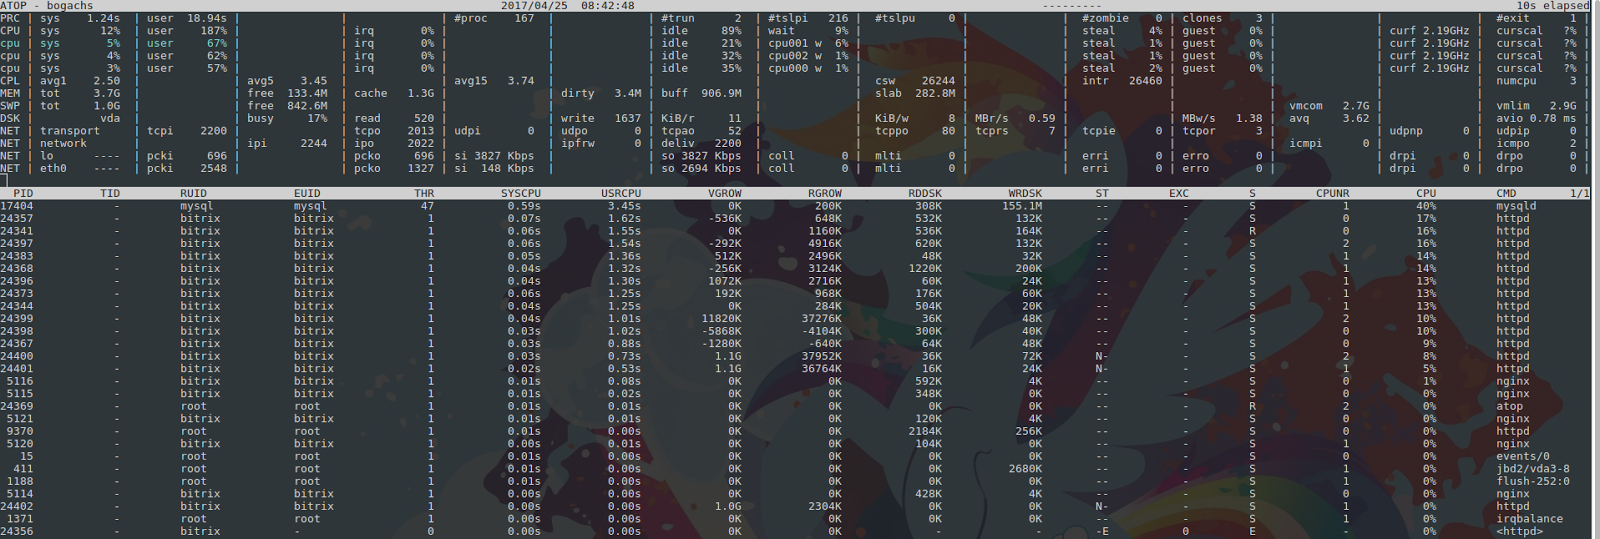The height and width of the screenshot is (539, 1600).
Task: Select process PID 24399
Action: [x=17, y=318]
